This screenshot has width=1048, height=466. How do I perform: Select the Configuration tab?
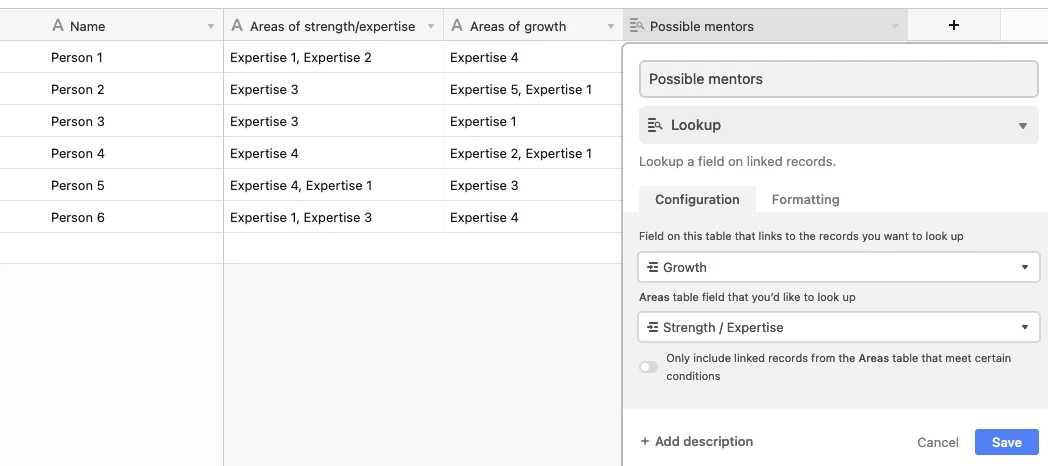697,199
